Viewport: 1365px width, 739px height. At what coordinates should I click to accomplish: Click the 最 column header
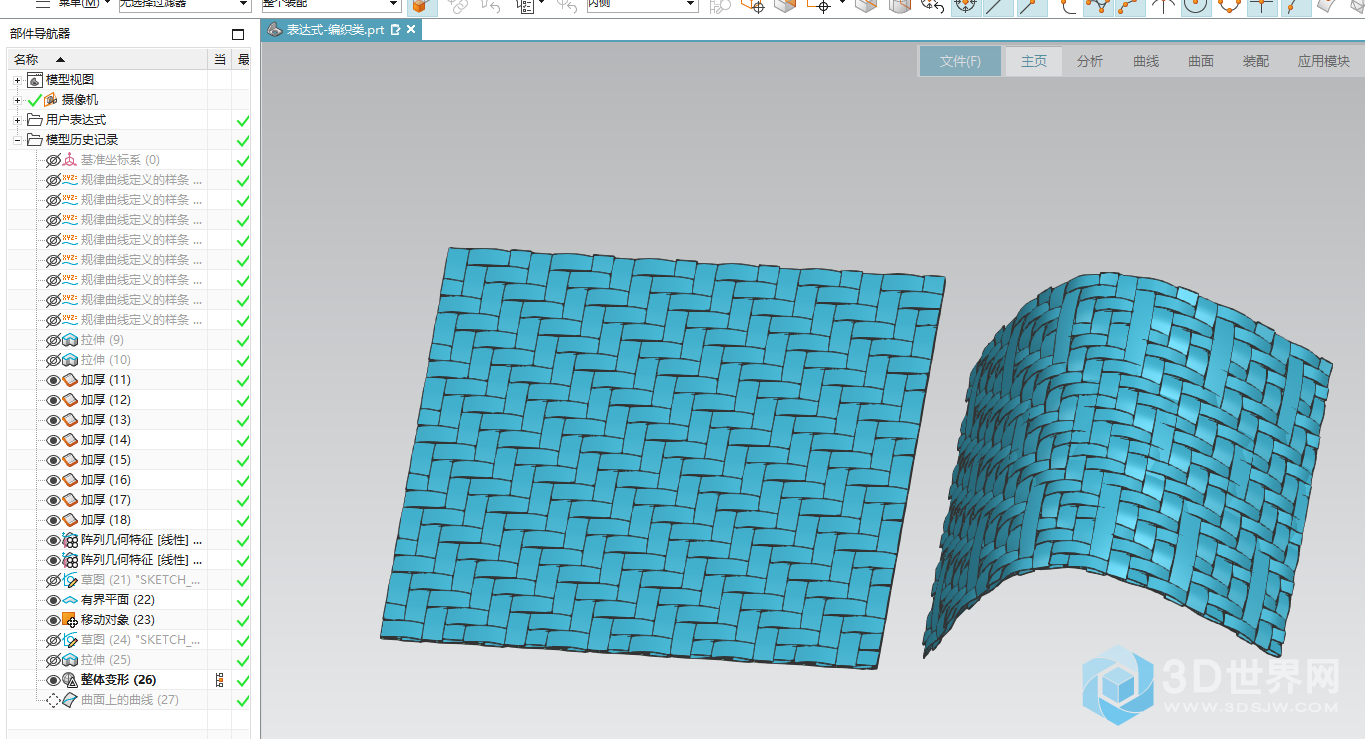(x=243, y=60)
